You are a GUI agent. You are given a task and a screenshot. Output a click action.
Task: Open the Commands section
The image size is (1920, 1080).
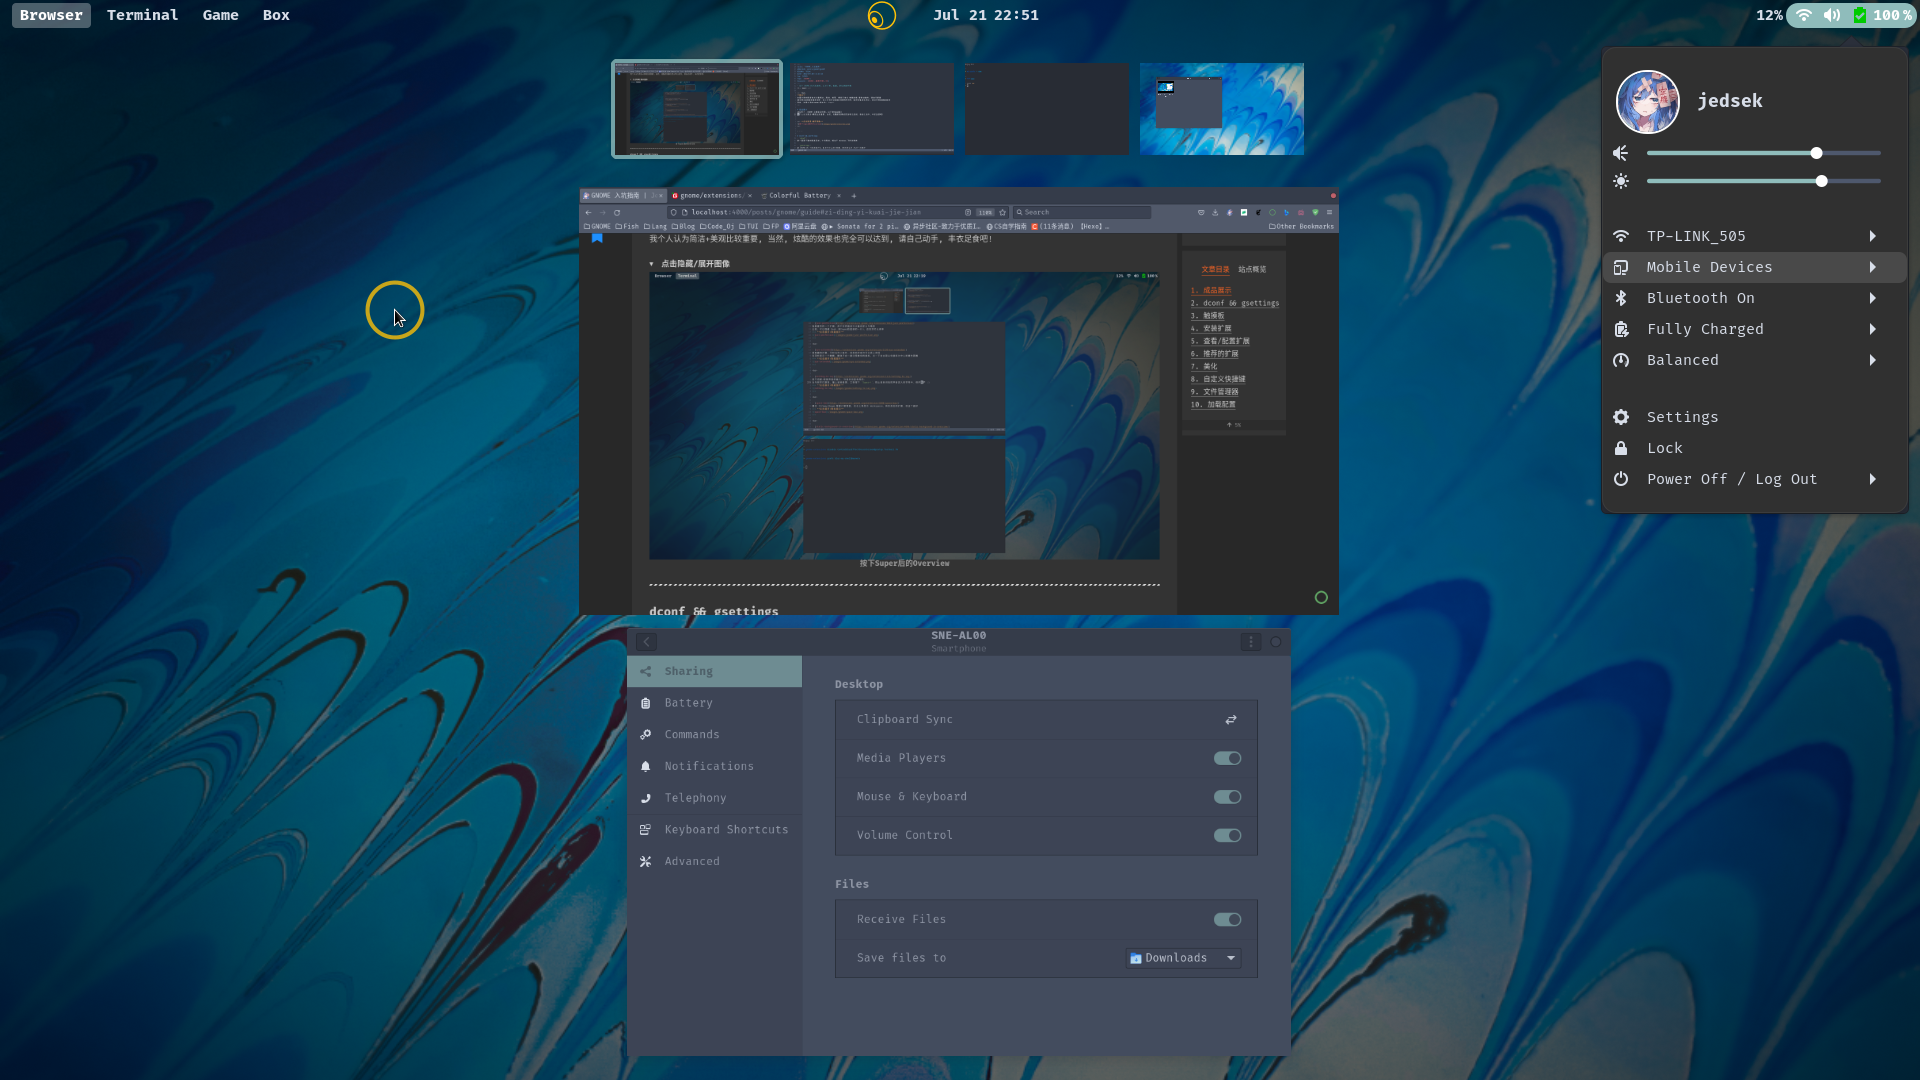pos(691,735)
